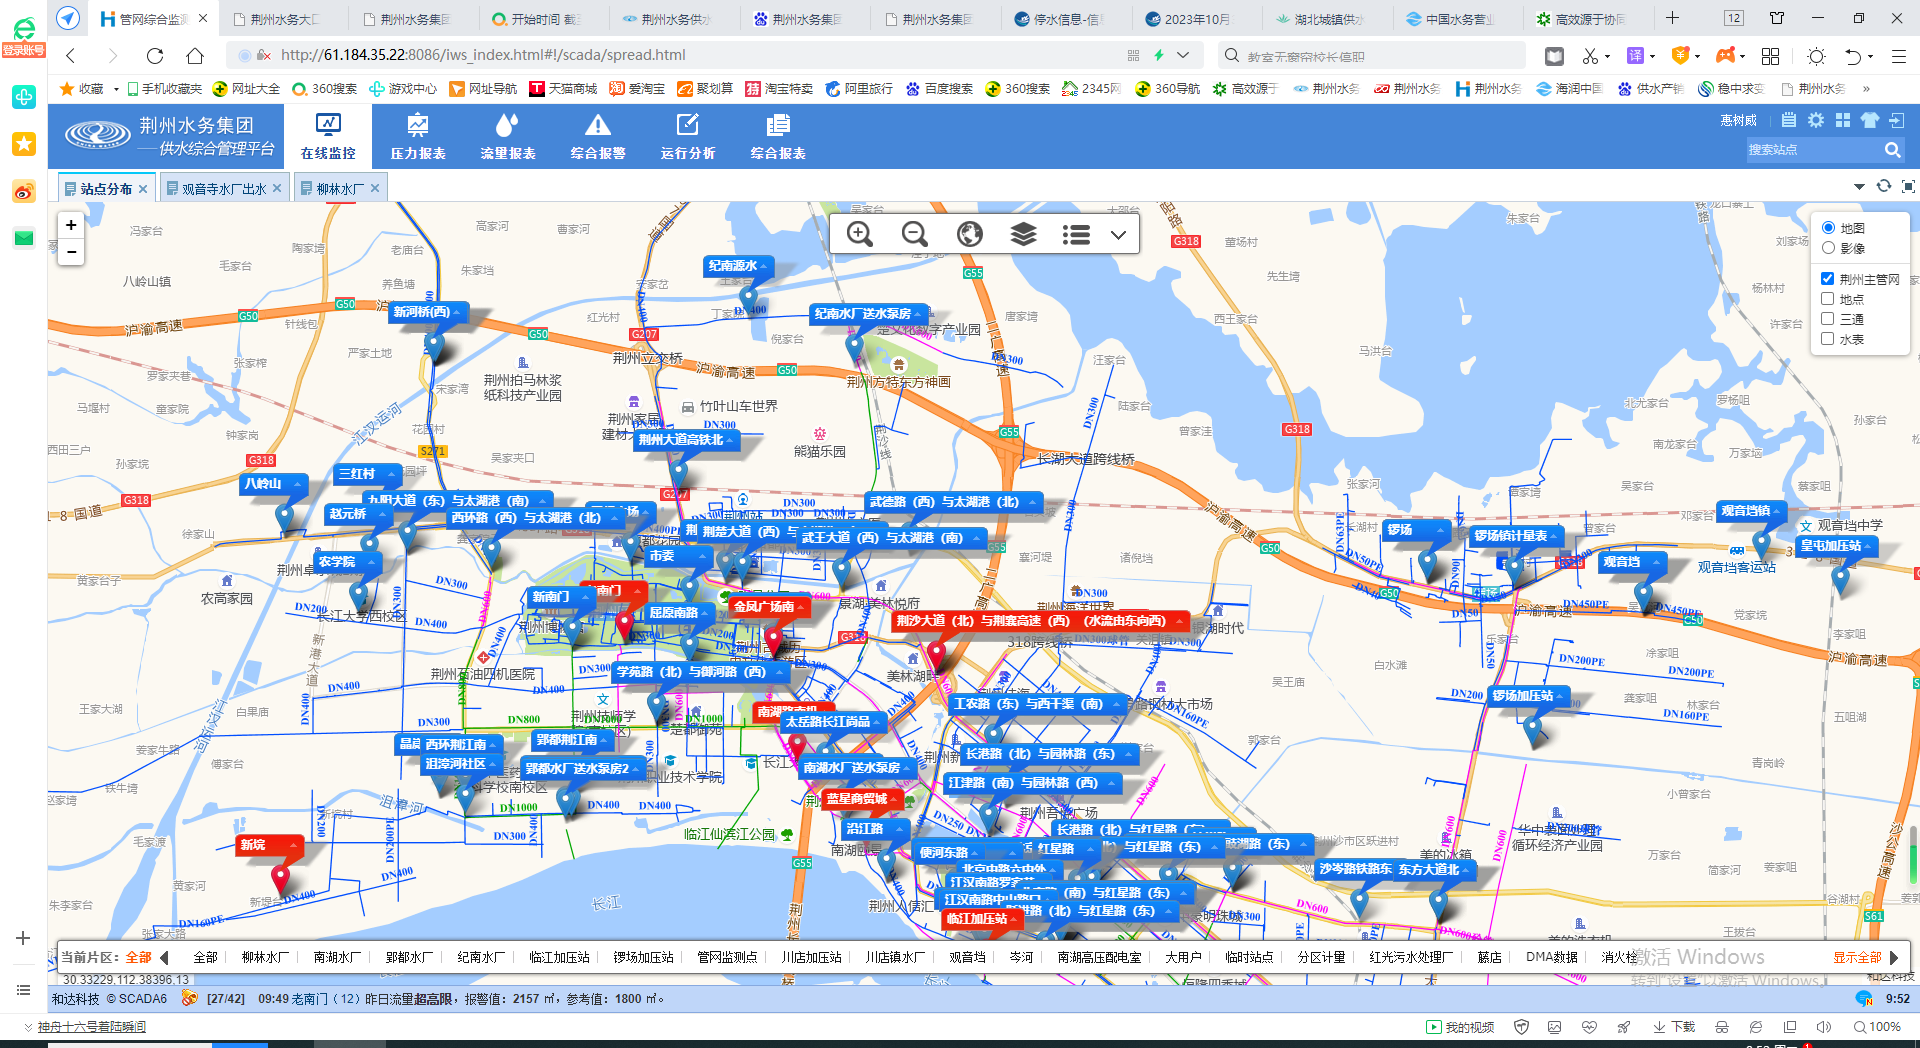
Task: Click the 显示全部 link
Action: point(1856,957)
